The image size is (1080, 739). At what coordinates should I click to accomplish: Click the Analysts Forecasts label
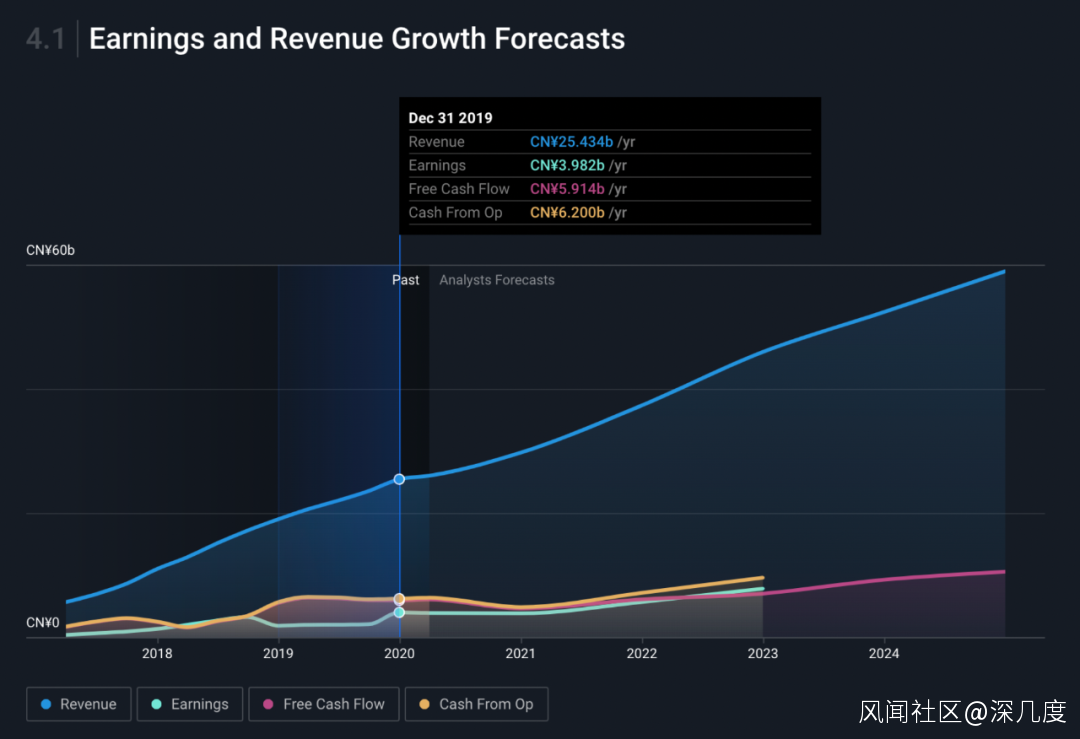click(497, 280)
